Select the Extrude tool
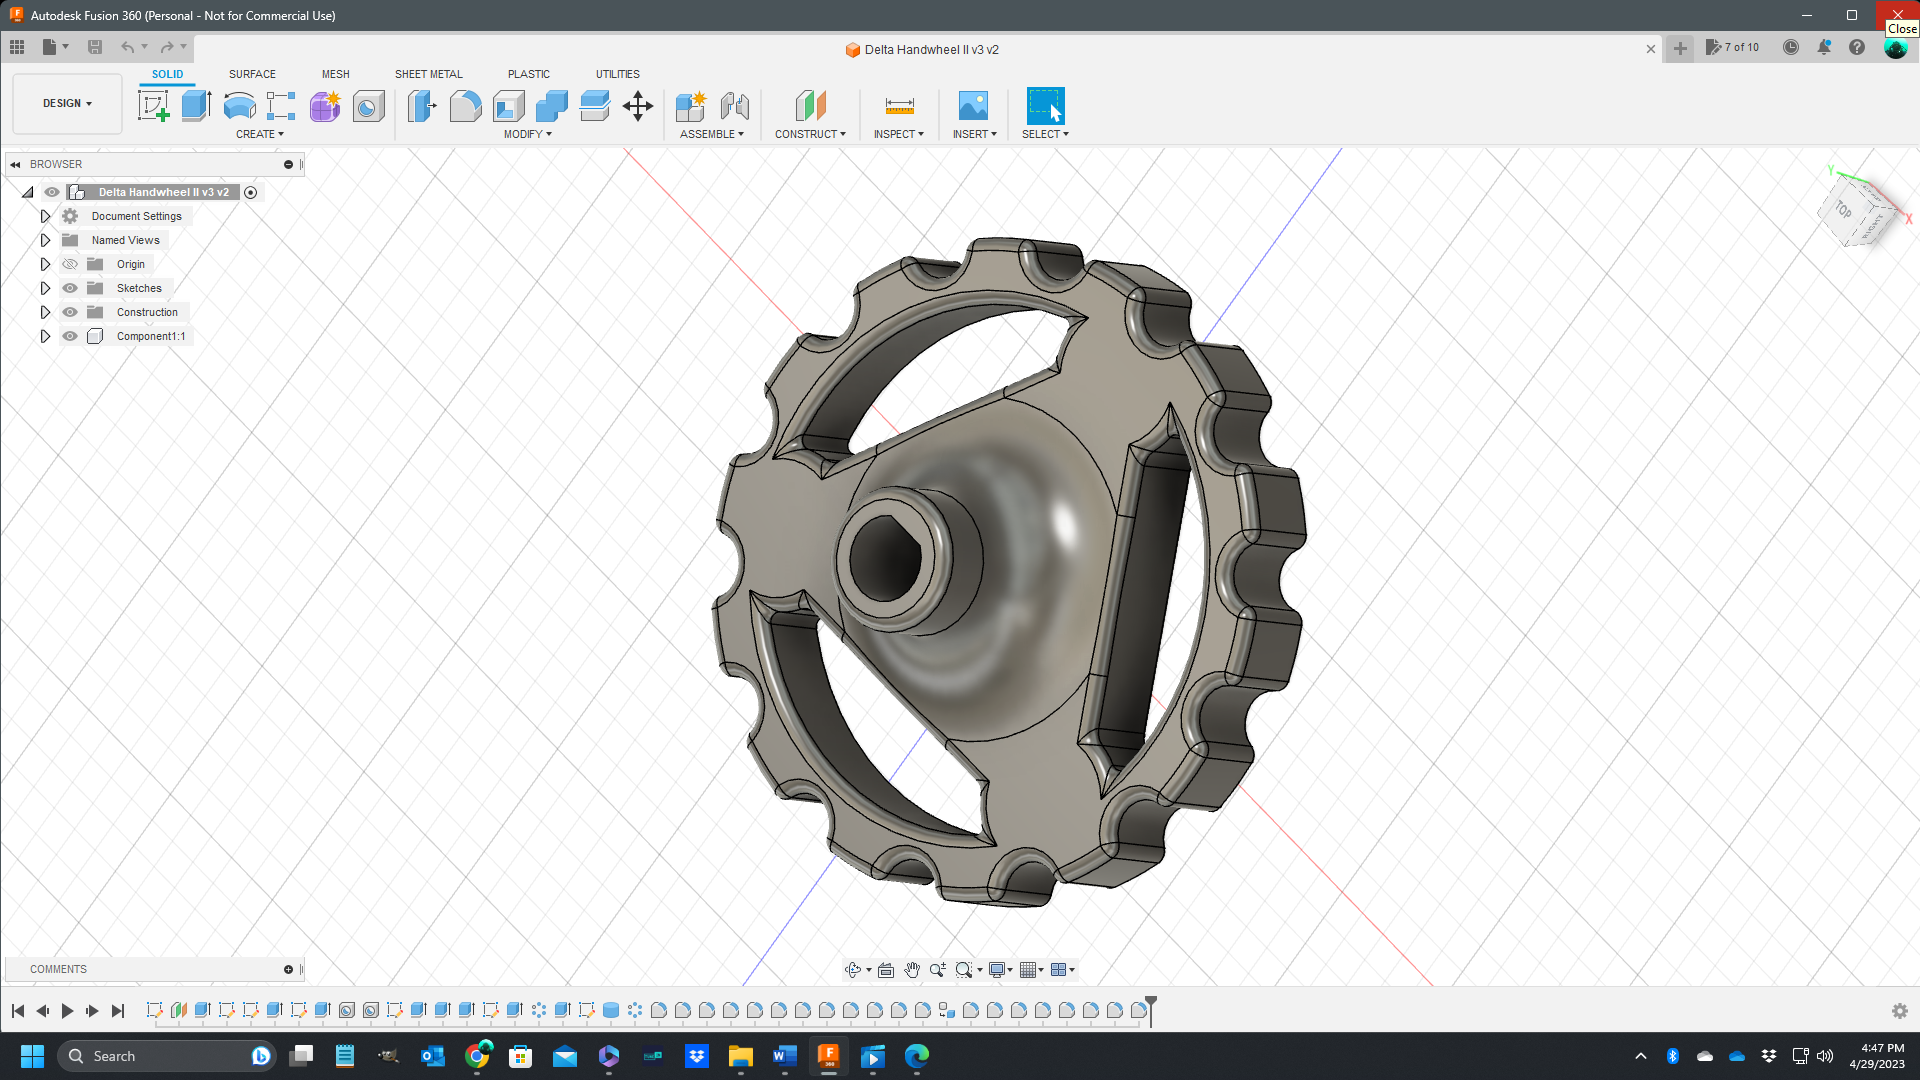Image resolution: width=1920 pixels, height=1080 pixels. [x=194, y=106]
